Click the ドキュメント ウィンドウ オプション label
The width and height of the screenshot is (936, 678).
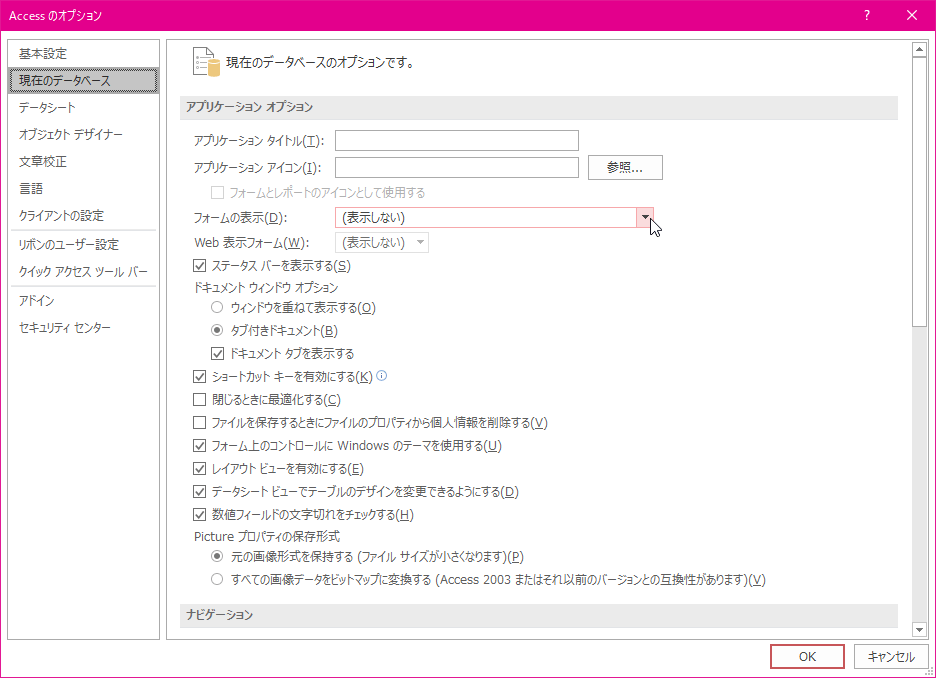pyautogui.click(x=266, y=287)
